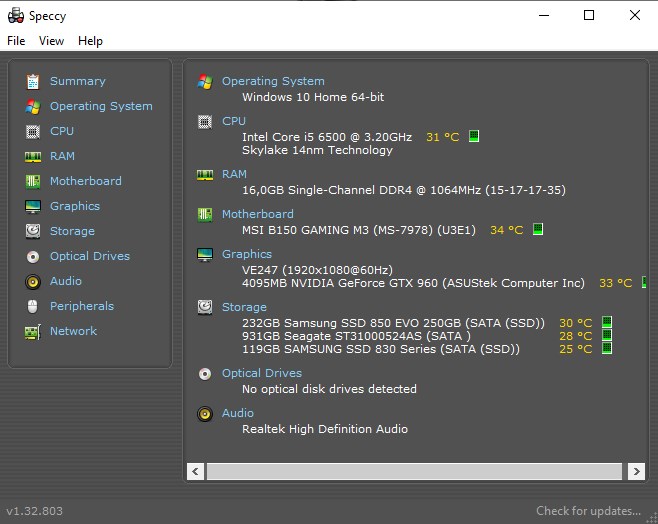Click the Optical Drives disc icon in sidebar

click(x=33, y=256)
